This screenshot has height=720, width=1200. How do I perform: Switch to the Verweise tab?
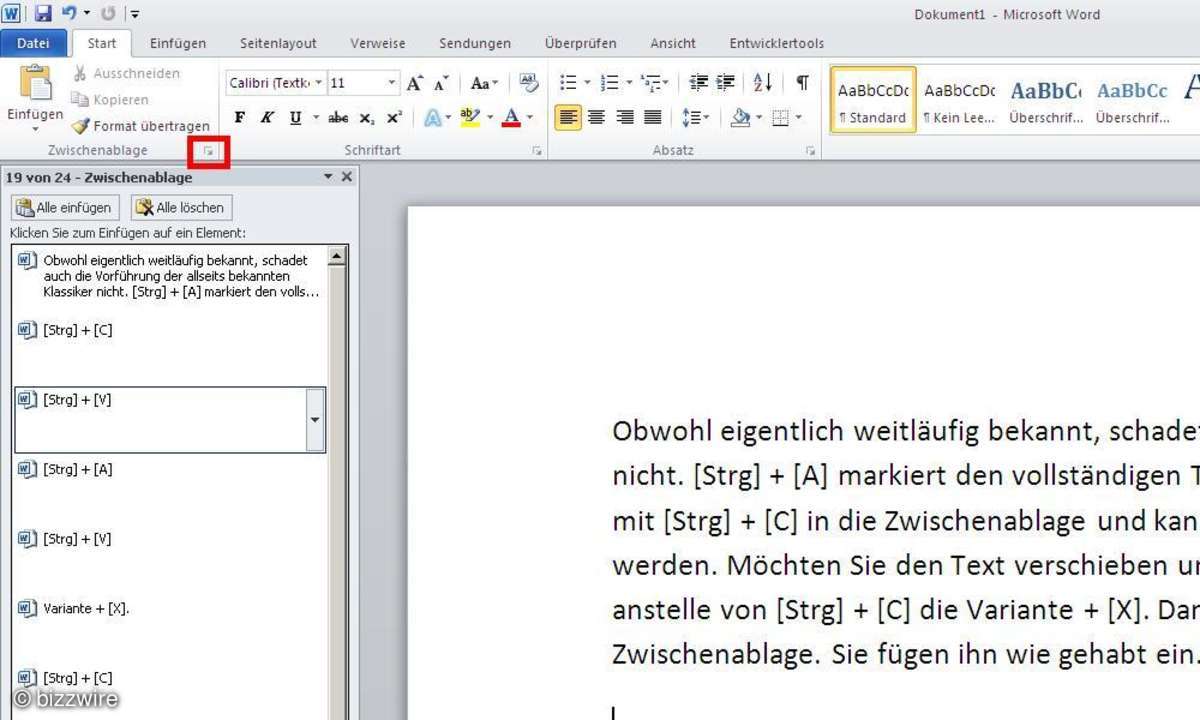pyautogui.click(x=378, y=43)
